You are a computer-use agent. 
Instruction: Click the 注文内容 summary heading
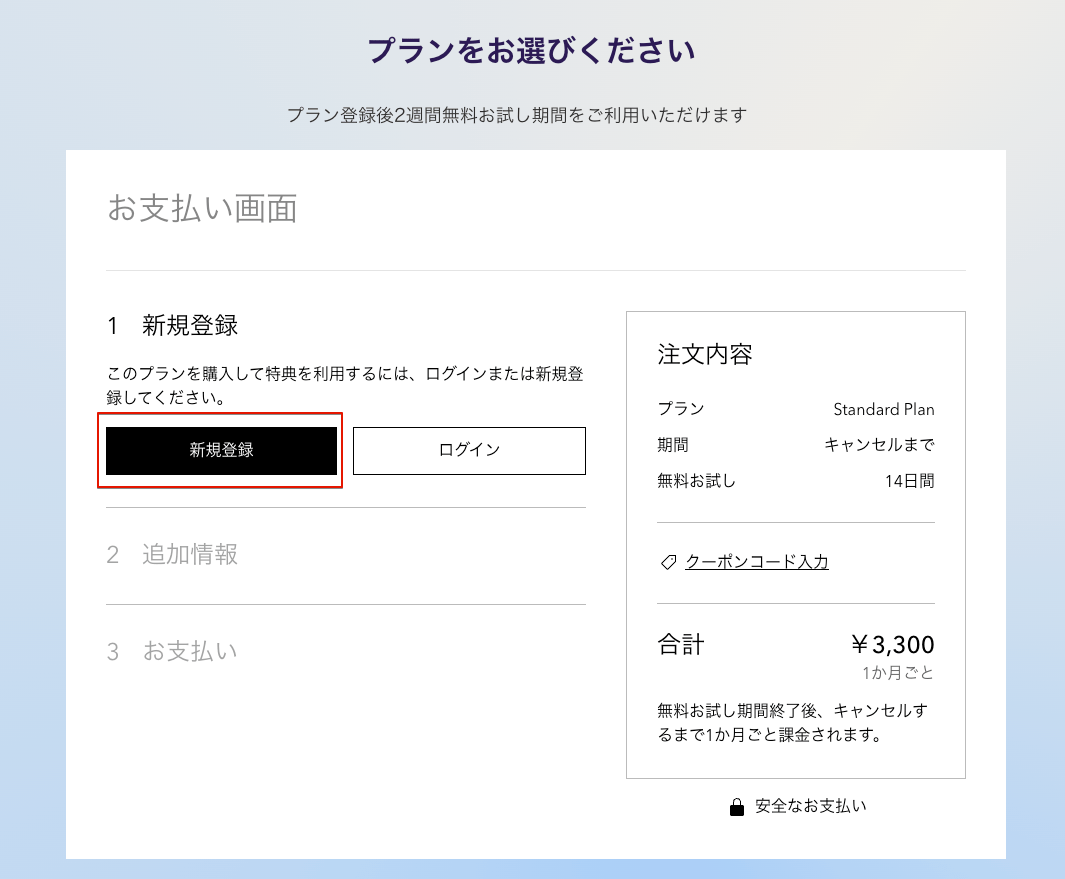point(705,354)
